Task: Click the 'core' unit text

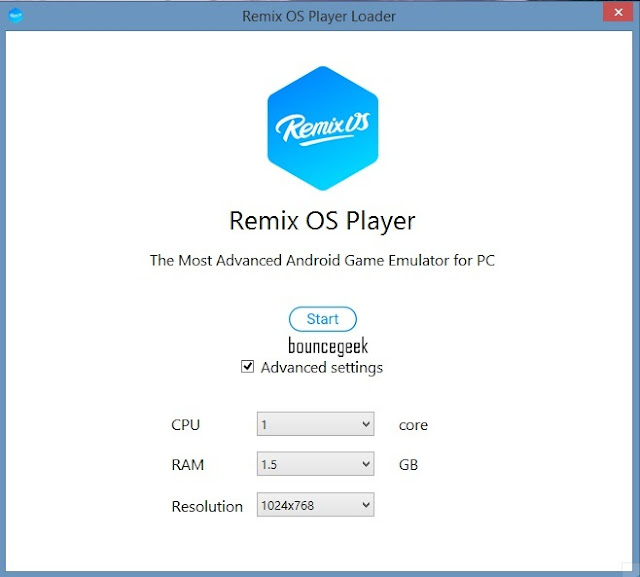Action: [413, 425]
